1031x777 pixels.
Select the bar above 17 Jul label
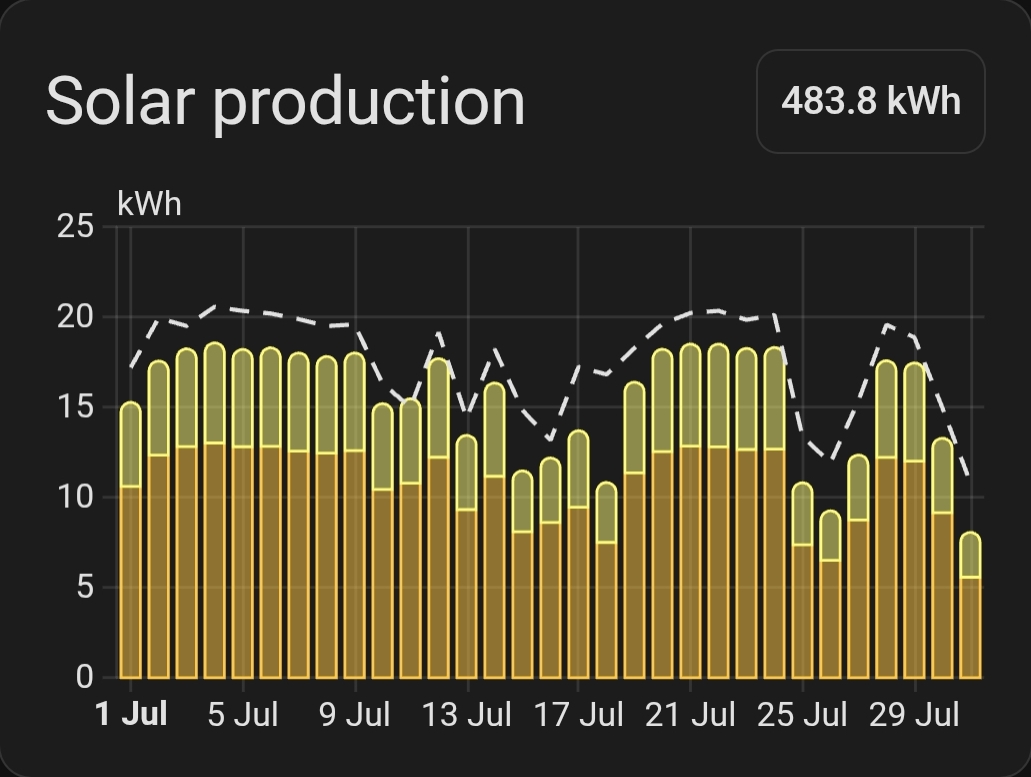tap(578, 554)
